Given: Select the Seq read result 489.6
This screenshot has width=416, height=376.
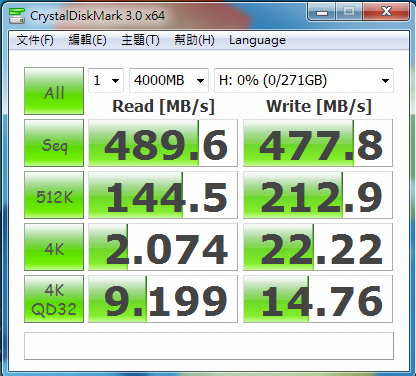Looking at the screenshot, I should [163, 143].
